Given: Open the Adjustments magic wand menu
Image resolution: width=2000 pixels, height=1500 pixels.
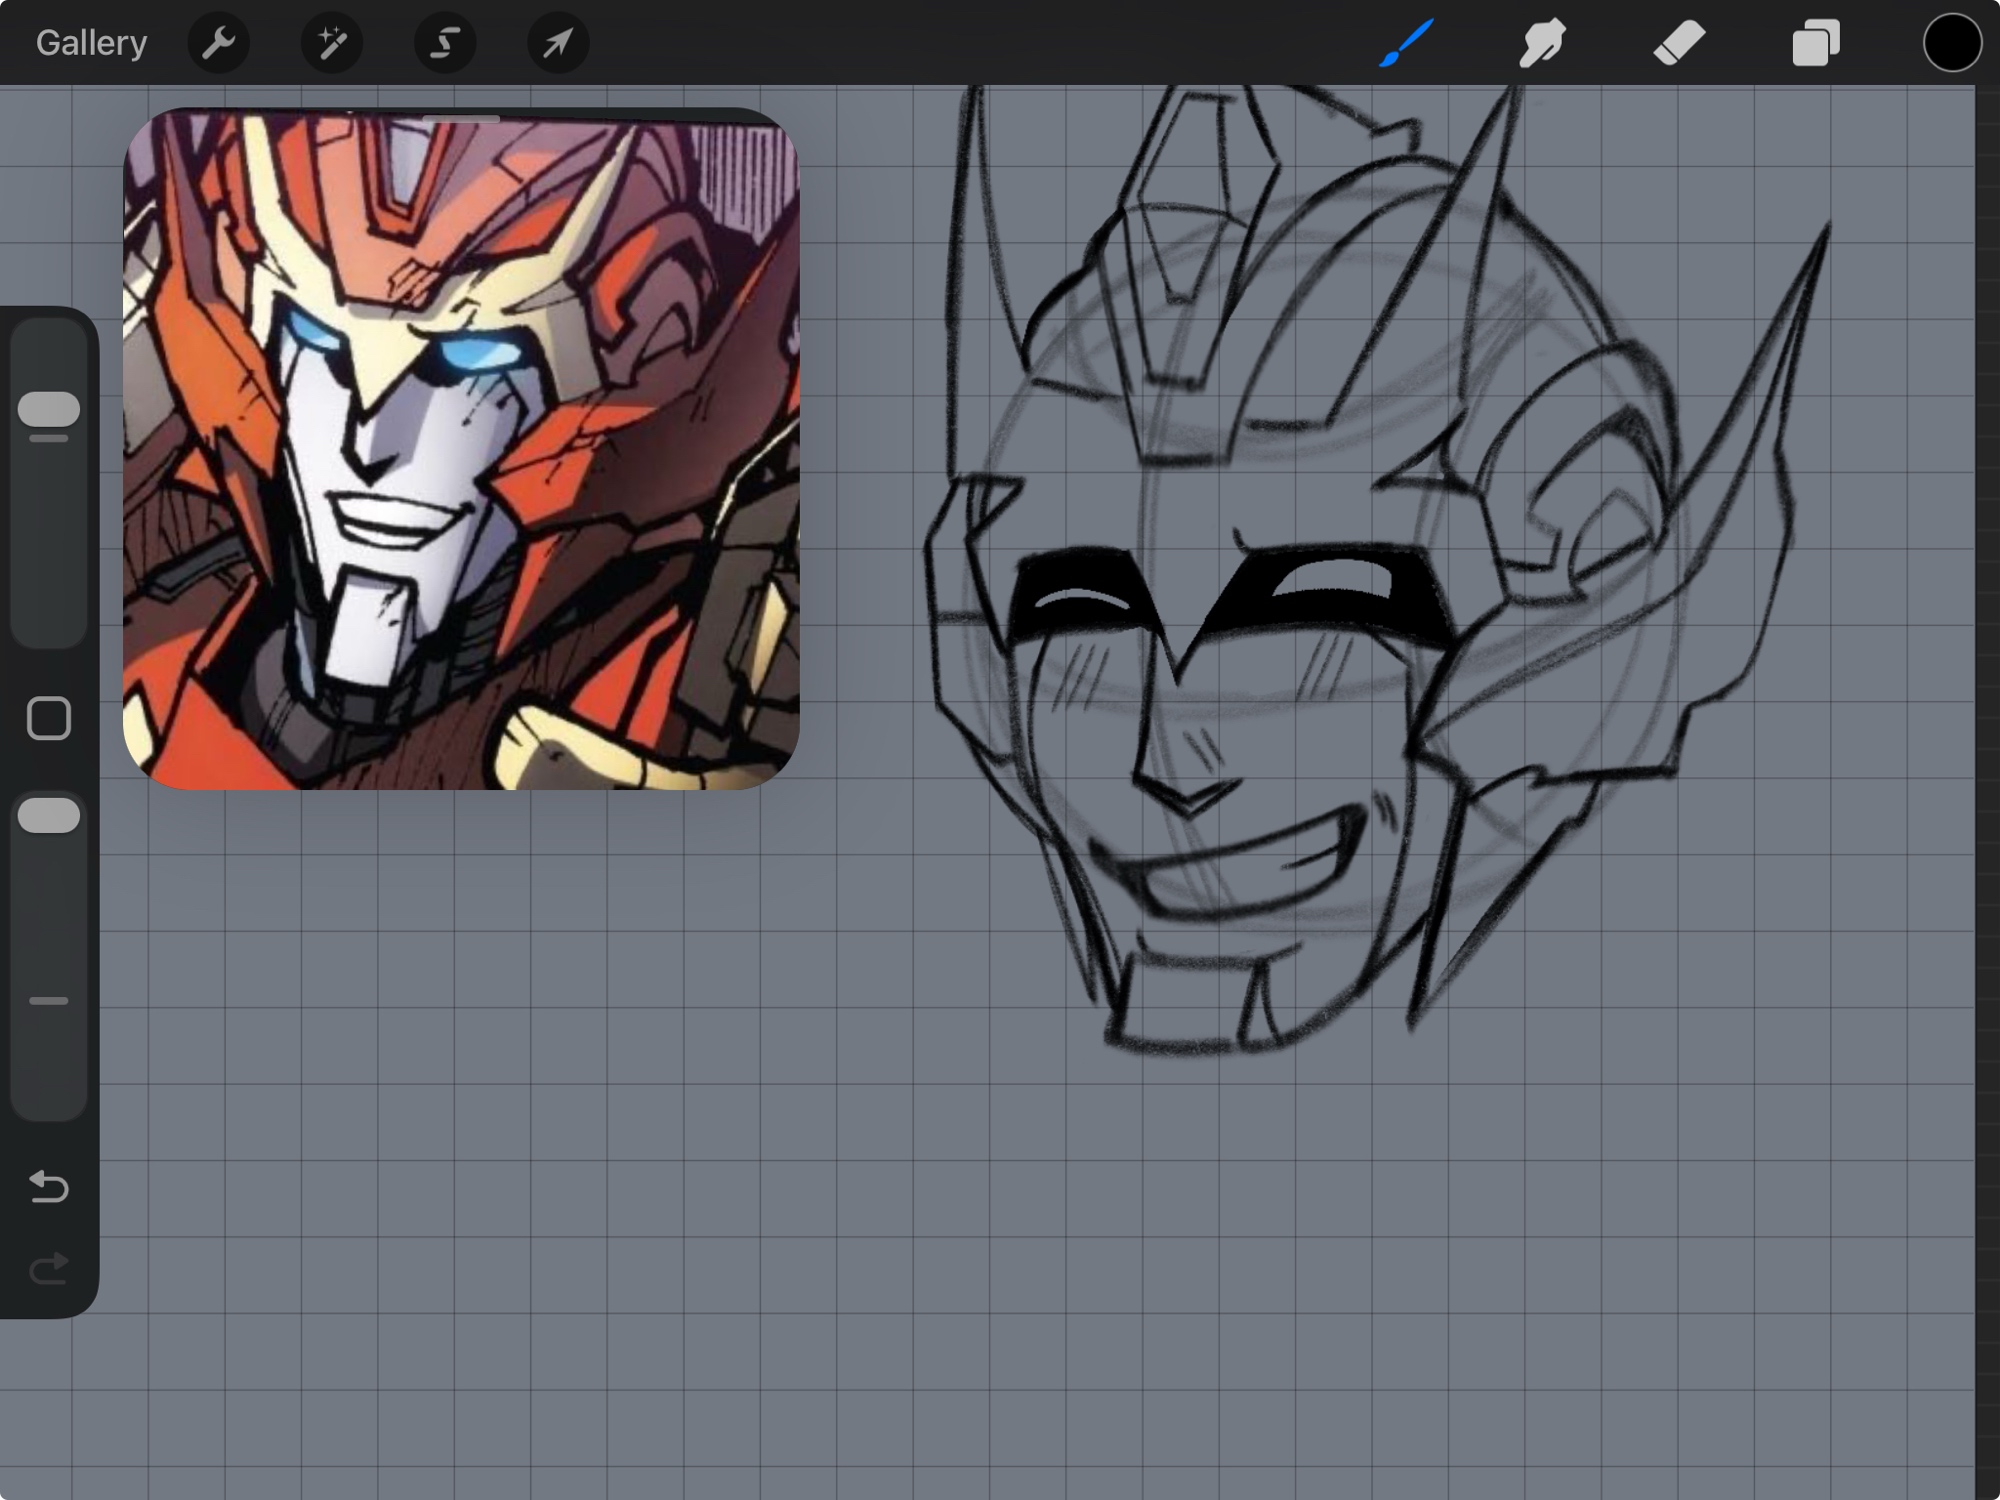Looking at the screenshot, I should (331, 43).
